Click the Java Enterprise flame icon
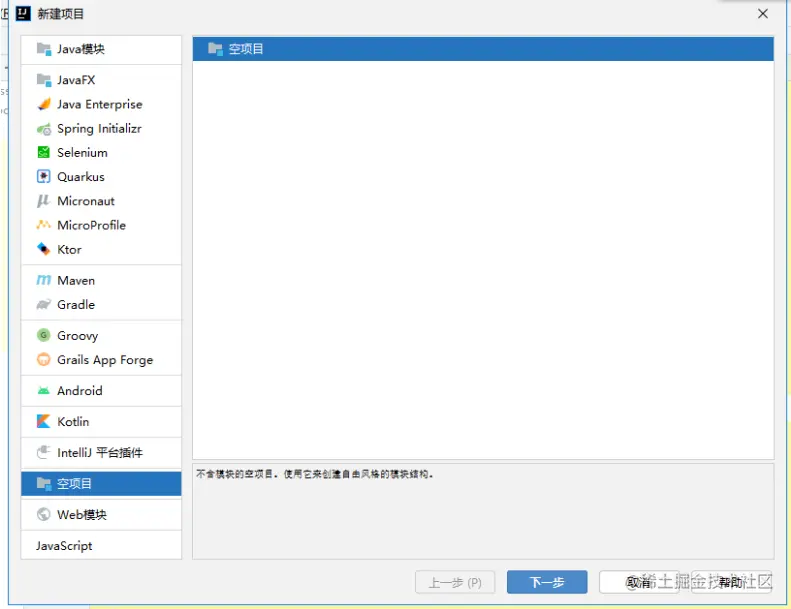791x609 pixels. [44, 104]
